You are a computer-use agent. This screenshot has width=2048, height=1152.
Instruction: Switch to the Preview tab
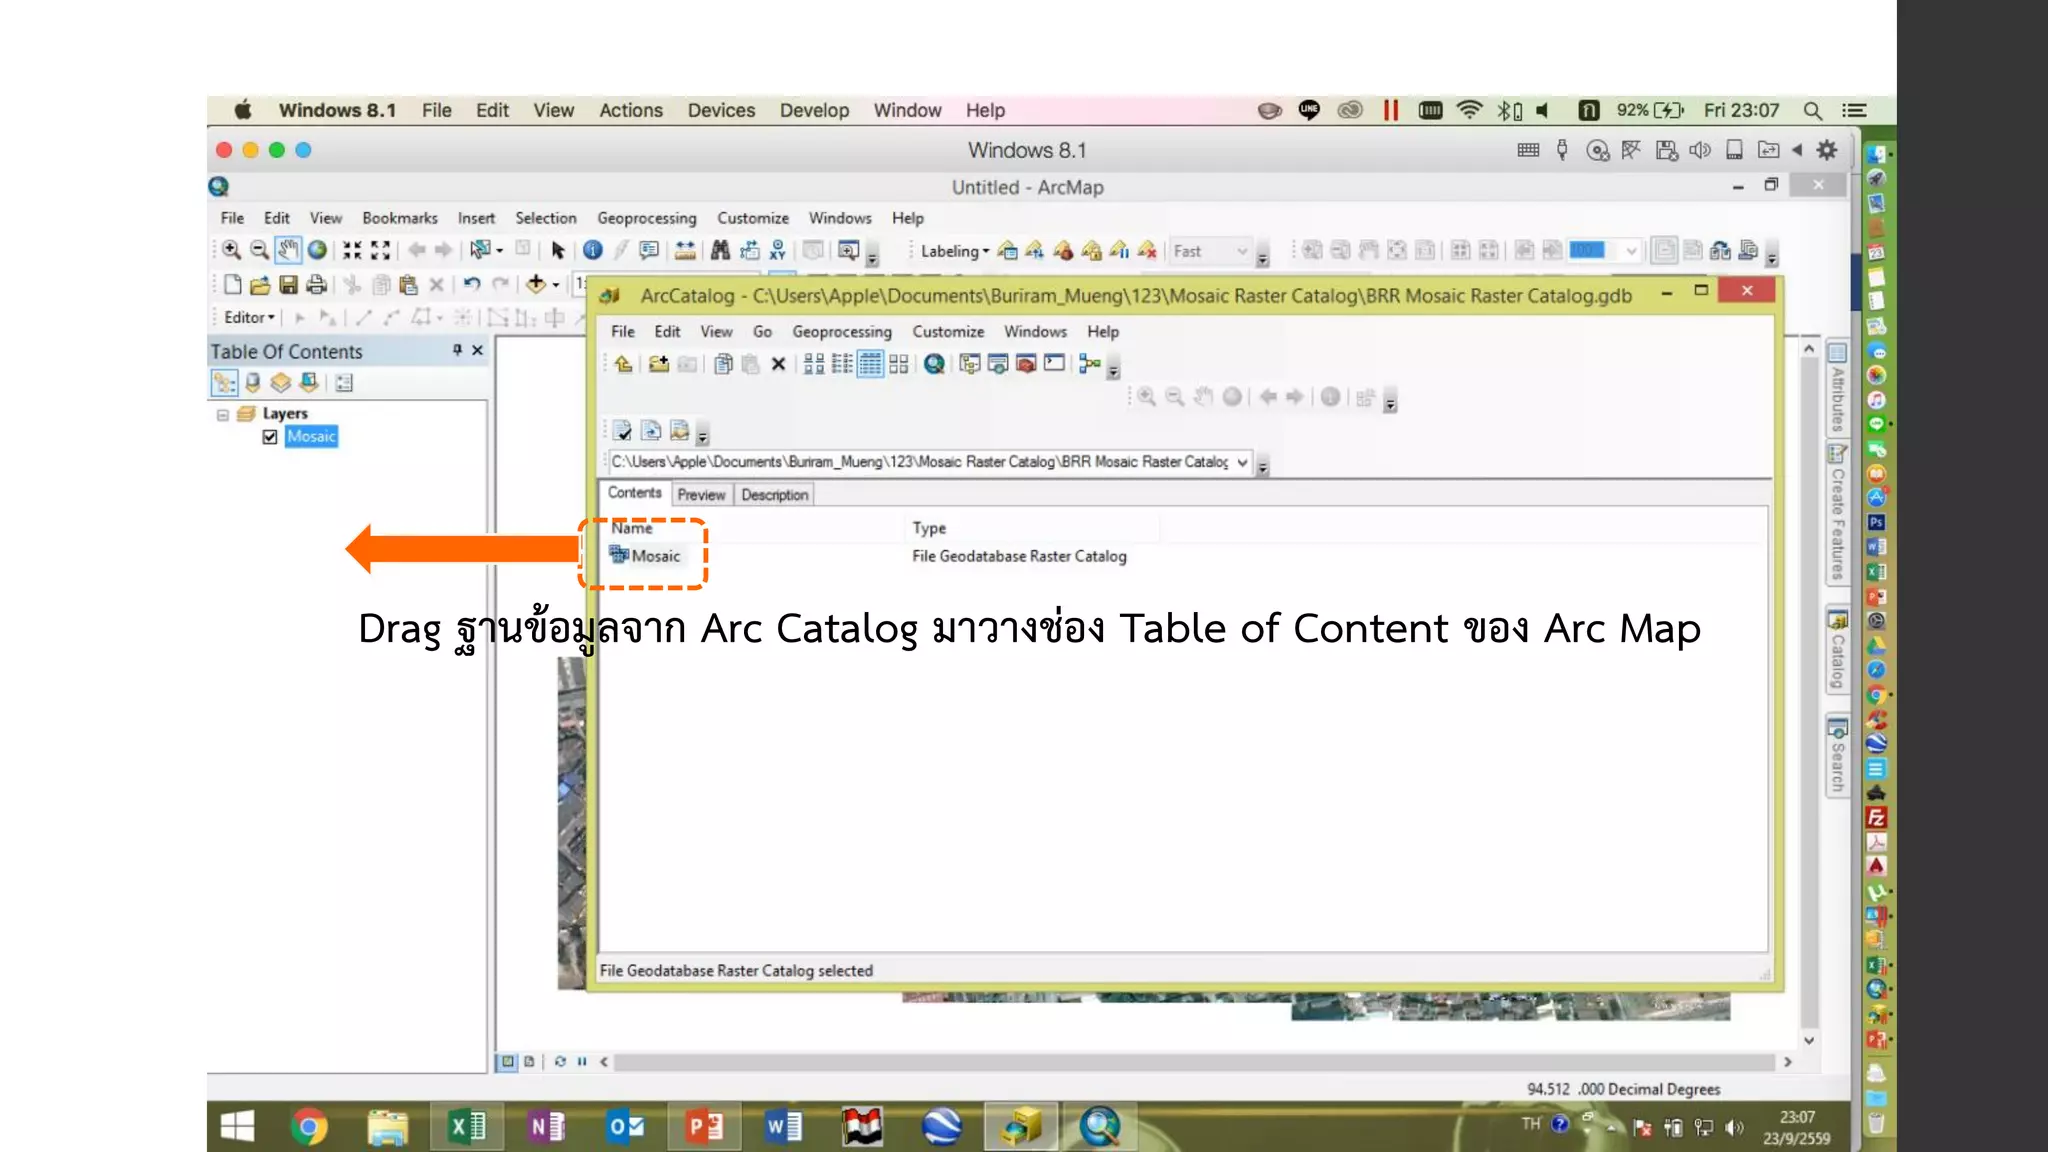coord(701,495)
